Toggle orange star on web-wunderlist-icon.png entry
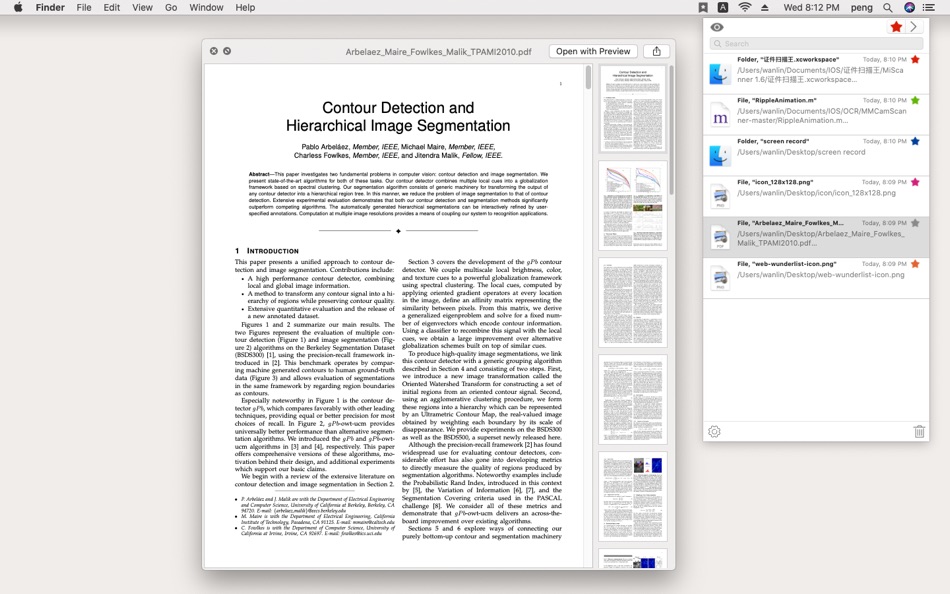The width and height of the screenshot is (950, 594). (x=915, y=264)
